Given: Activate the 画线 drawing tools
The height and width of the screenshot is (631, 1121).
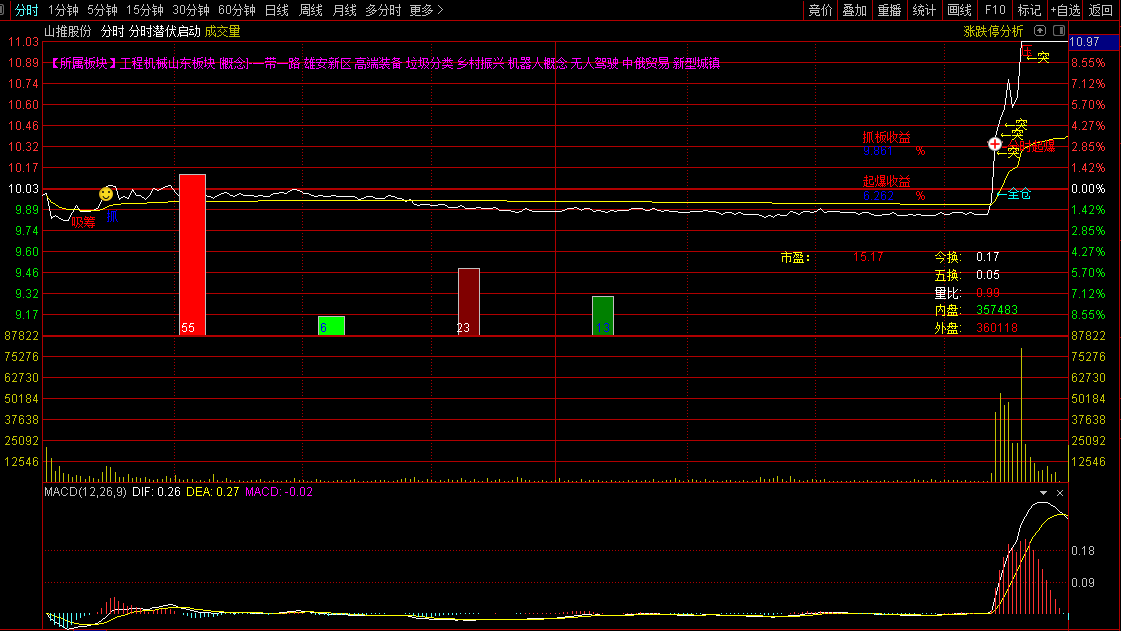Looking at the screenshot, I should [959, 10].
